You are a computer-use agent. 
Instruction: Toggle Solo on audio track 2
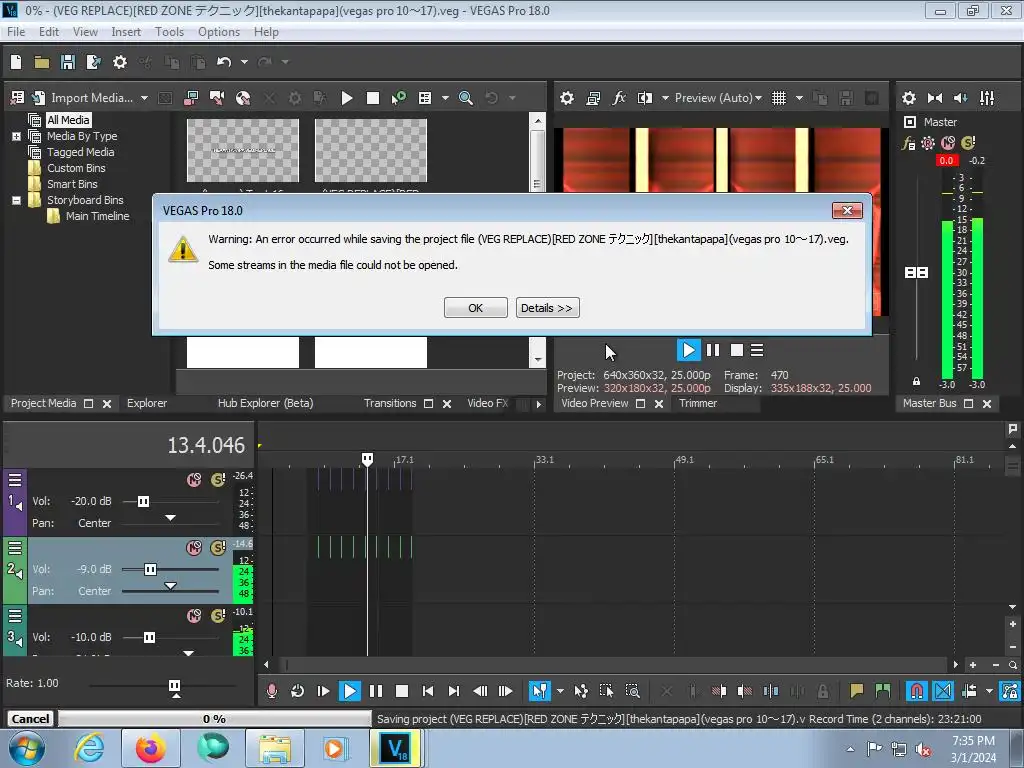(x=218, y=548)
